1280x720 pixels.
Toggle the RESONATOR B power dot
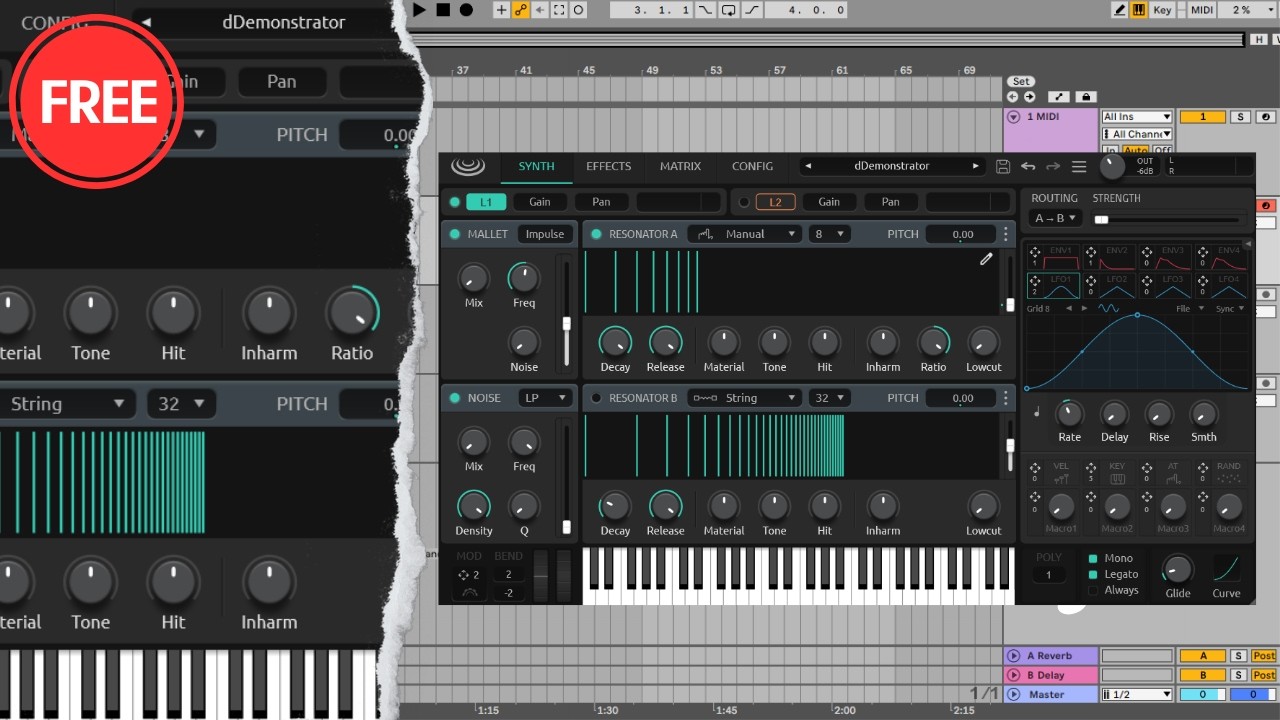pyautogui.click(x=597, y=398)
